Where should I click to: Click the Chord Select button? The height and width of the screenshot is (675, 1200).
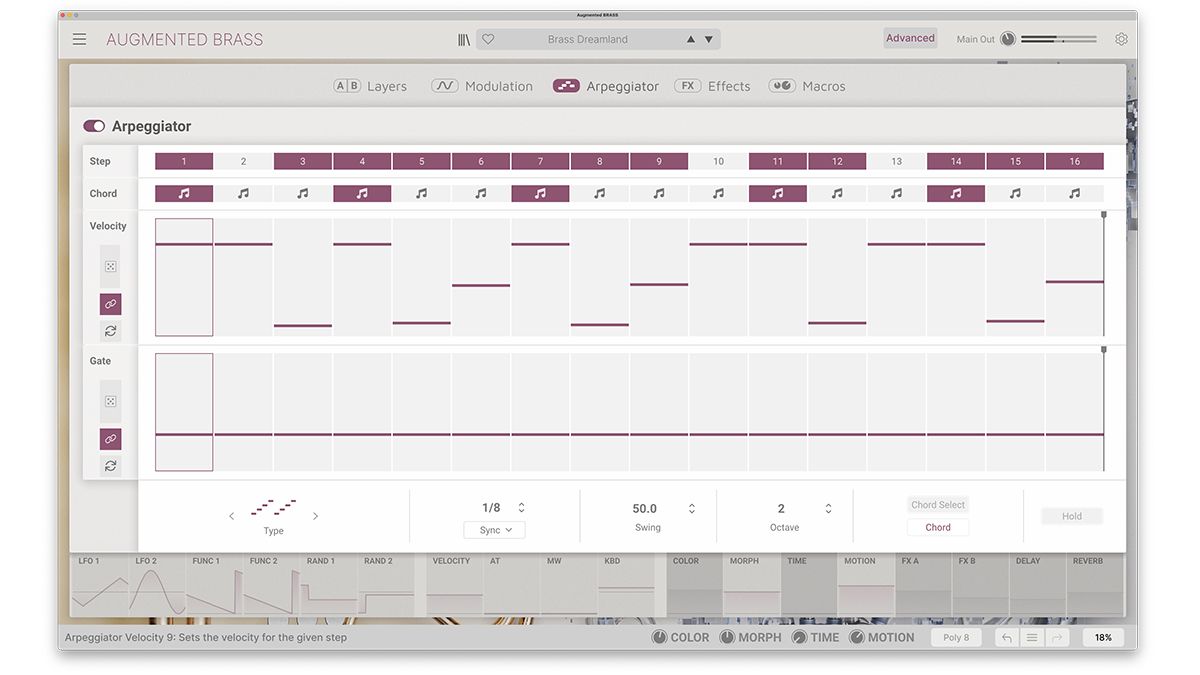pyautogui.click(x=938, y=505)
